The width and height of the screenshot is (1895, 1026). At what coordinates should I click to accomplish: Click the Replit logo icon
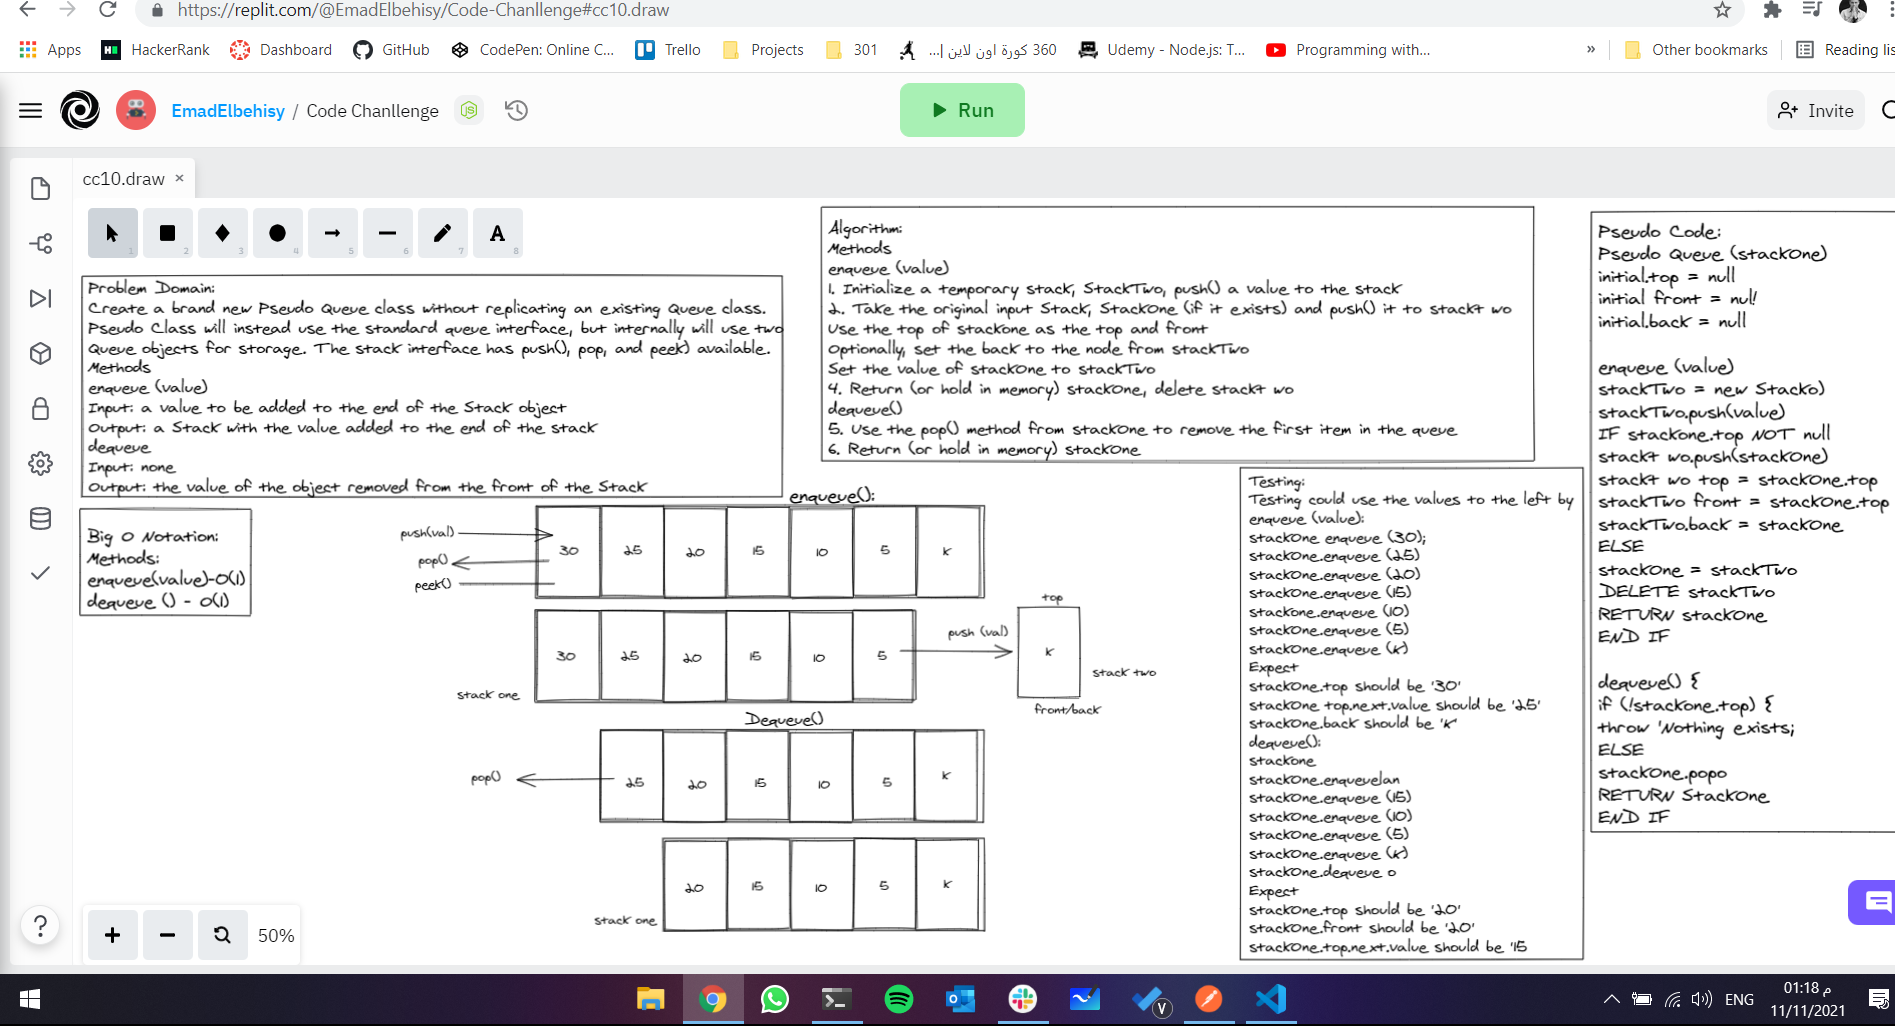click(x=80, y=110)
